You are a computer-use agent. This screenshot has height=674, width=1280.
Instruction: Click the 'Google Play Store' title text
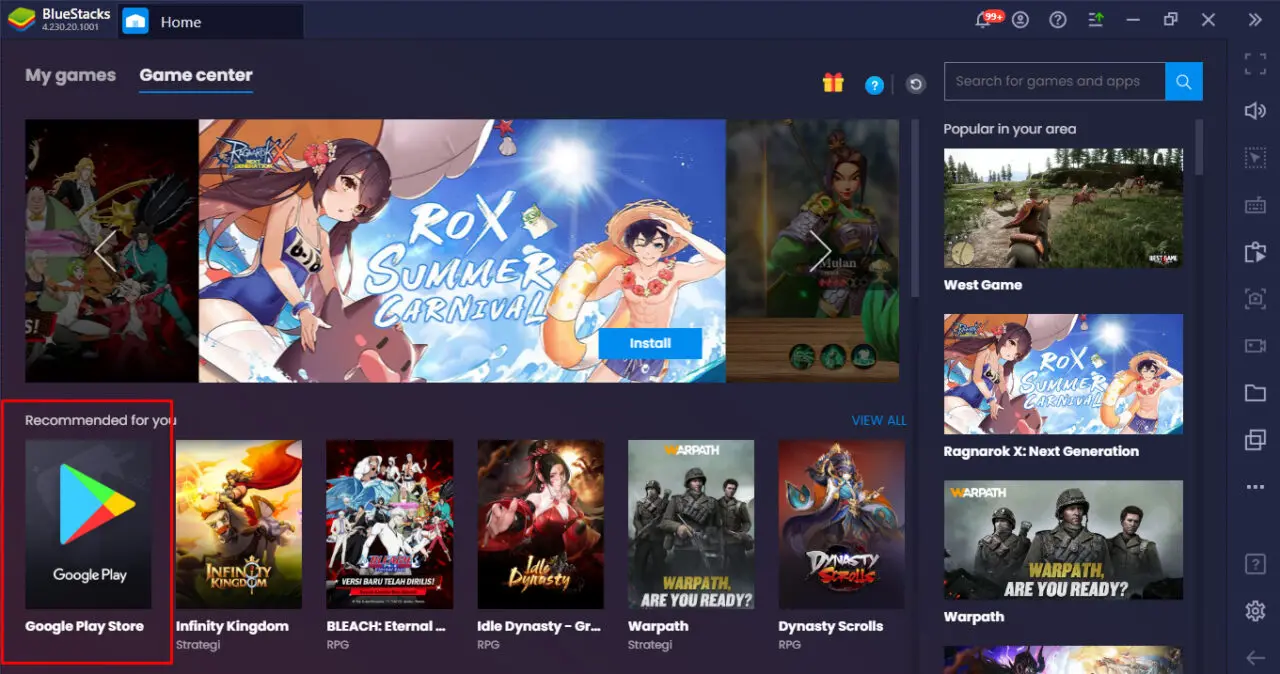point(84,626)
